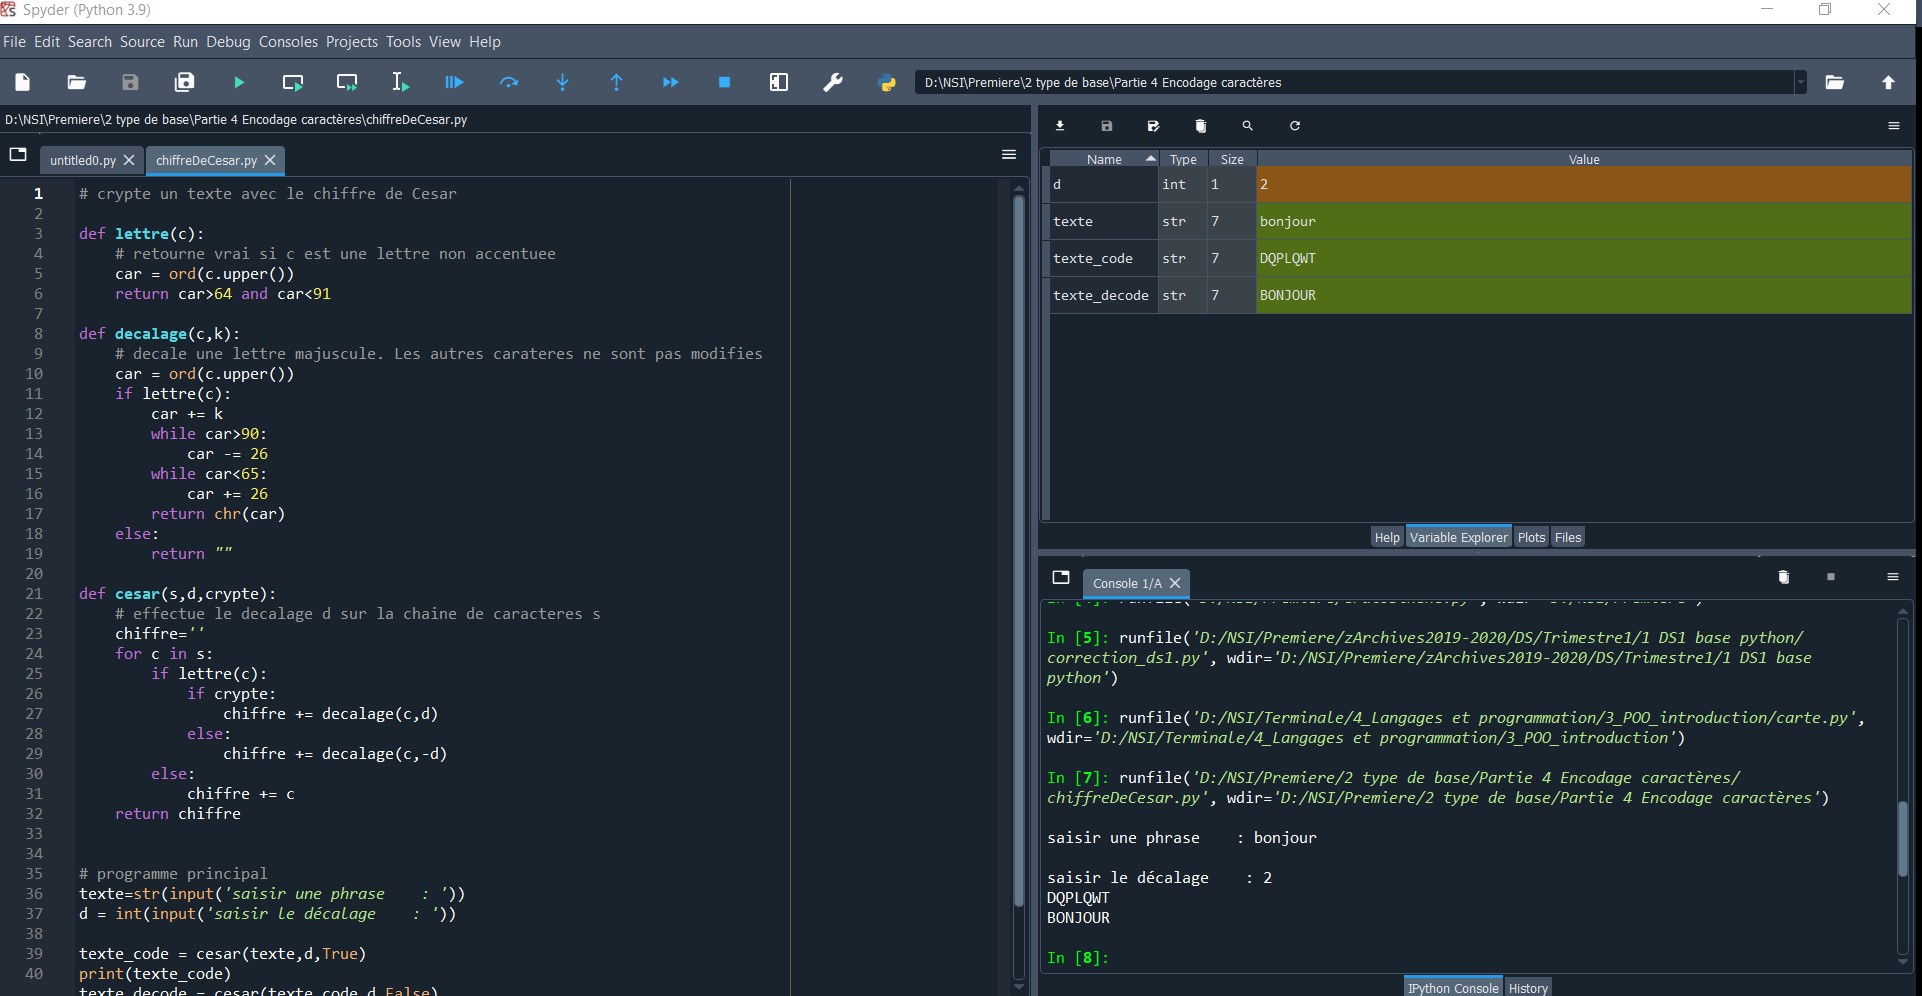
Task: Open console pane options menu
Action: click(1893, 577)
